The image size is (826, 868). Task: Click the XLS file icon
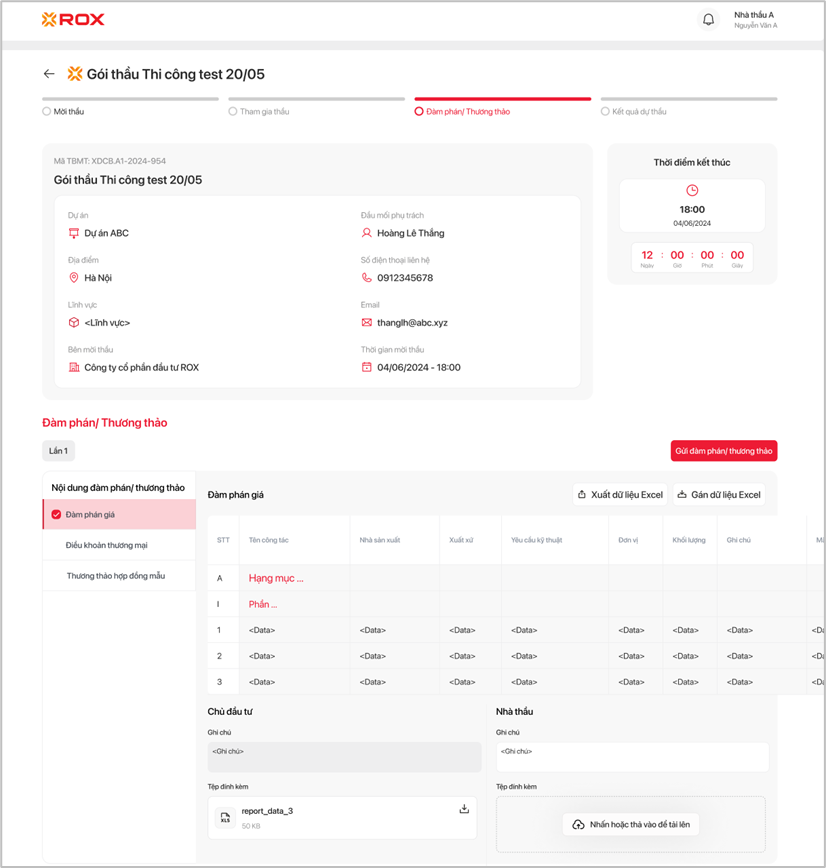[x=225, y=818]
